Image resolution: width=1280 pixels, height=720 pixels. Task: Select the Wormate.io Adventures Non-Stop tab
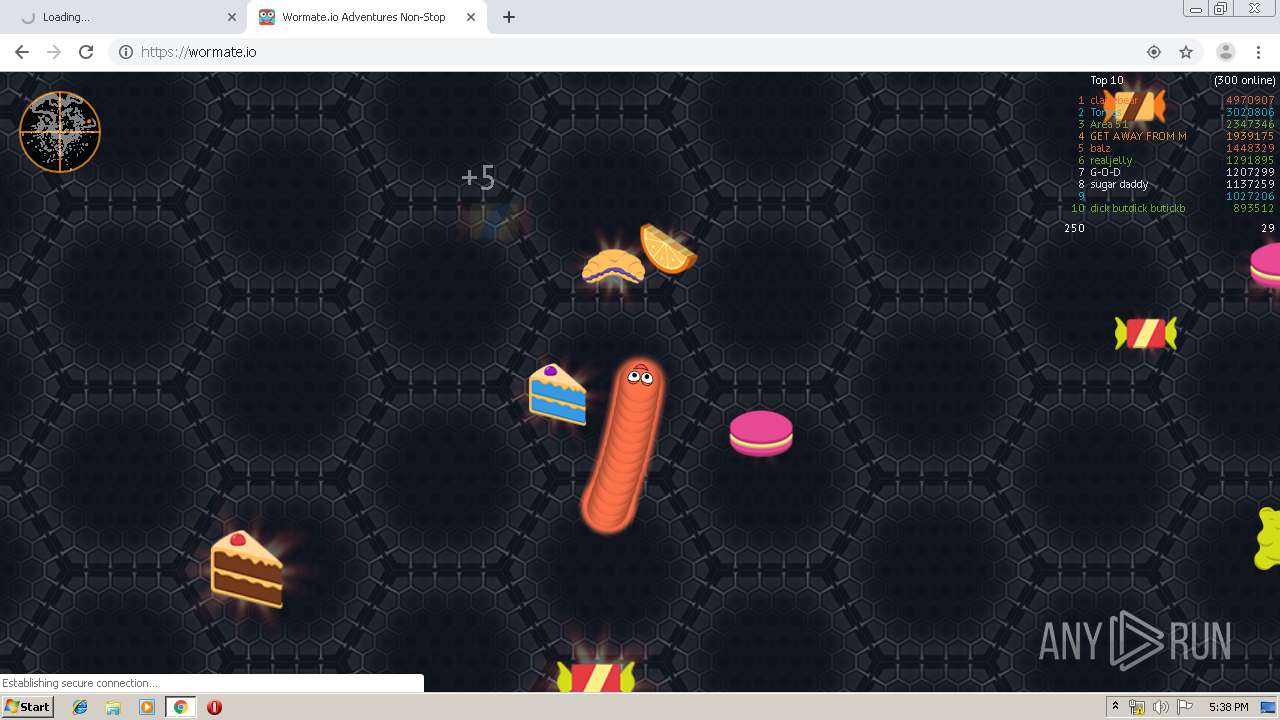(364, 17)
